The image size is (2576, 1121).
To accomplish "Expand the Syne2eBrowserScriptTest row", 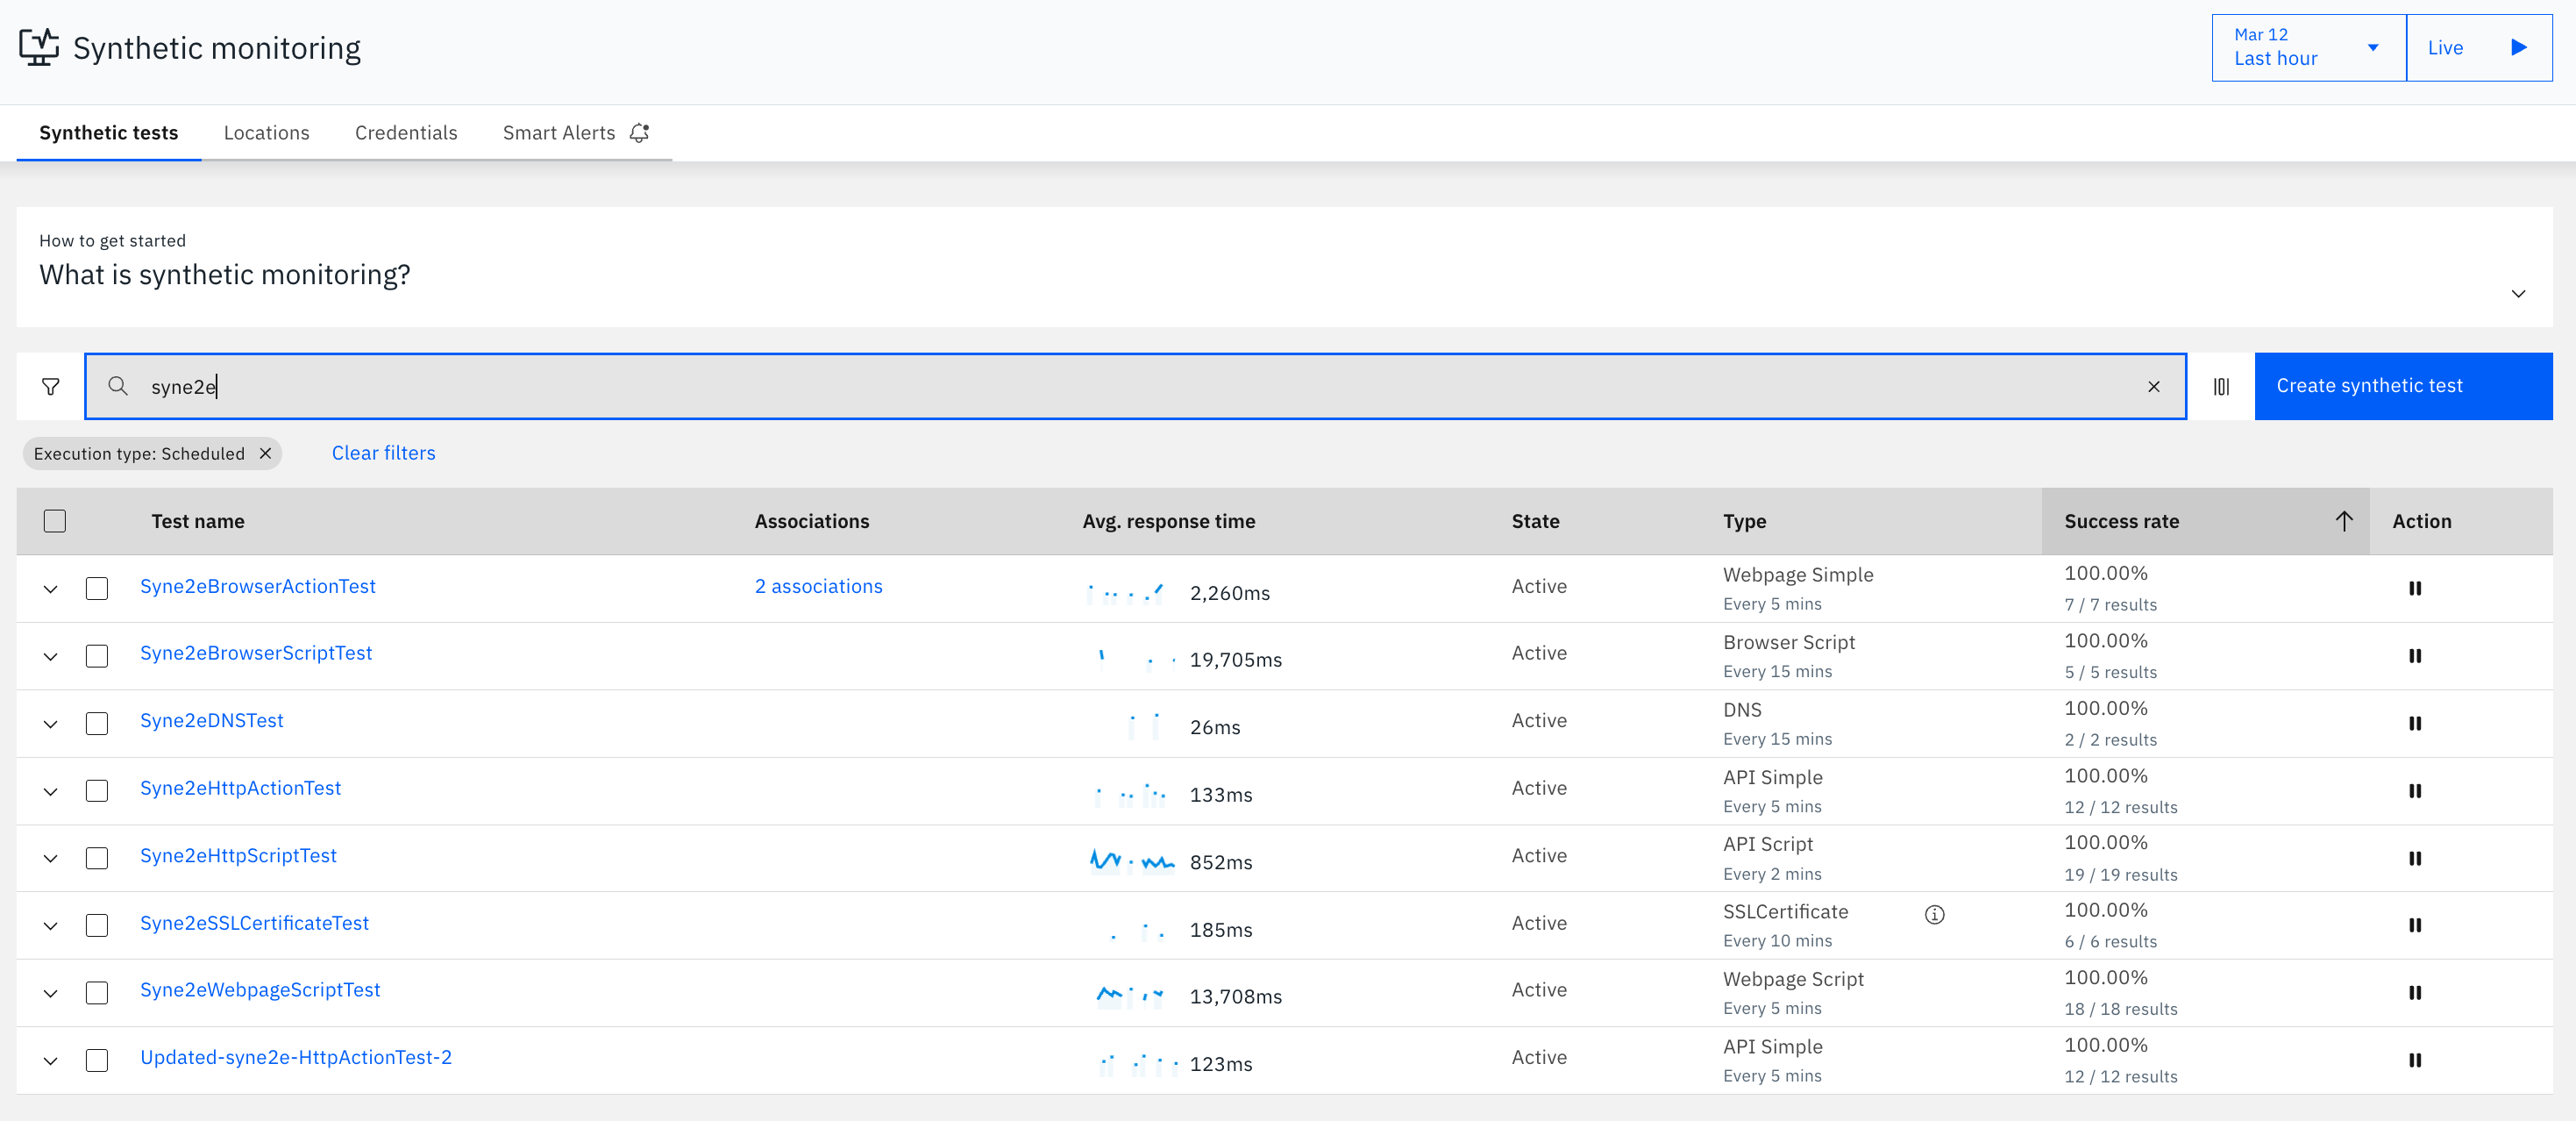I will 51,657.
